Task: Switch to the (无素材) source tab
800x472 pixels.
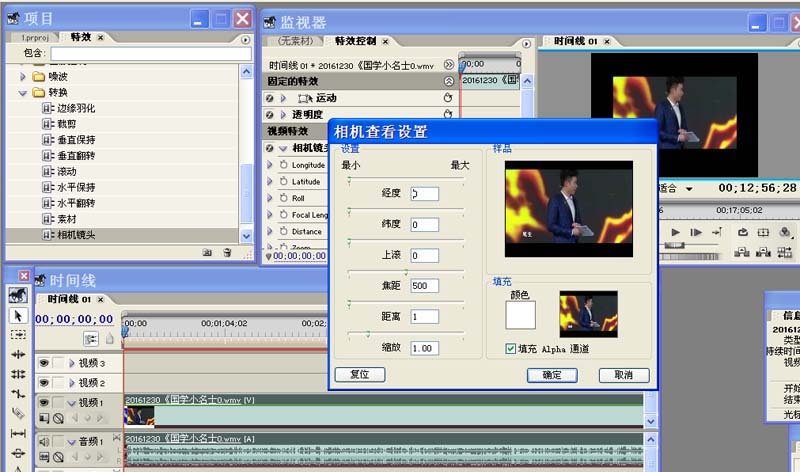Action: pyautogui.click(x=295, y=41)
